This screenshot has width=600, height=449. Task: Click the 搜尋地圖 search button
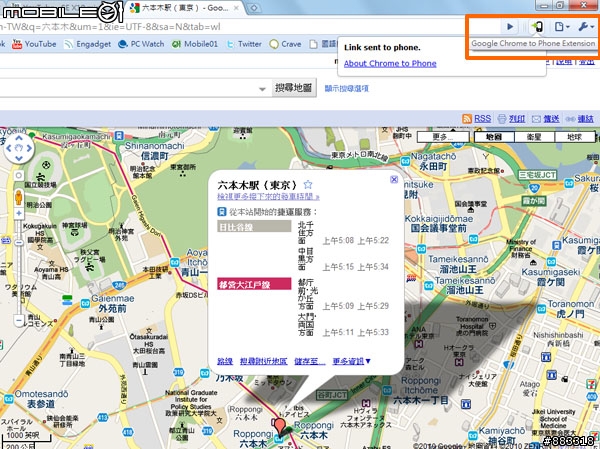pyautogui.click(x=293, y=88)
